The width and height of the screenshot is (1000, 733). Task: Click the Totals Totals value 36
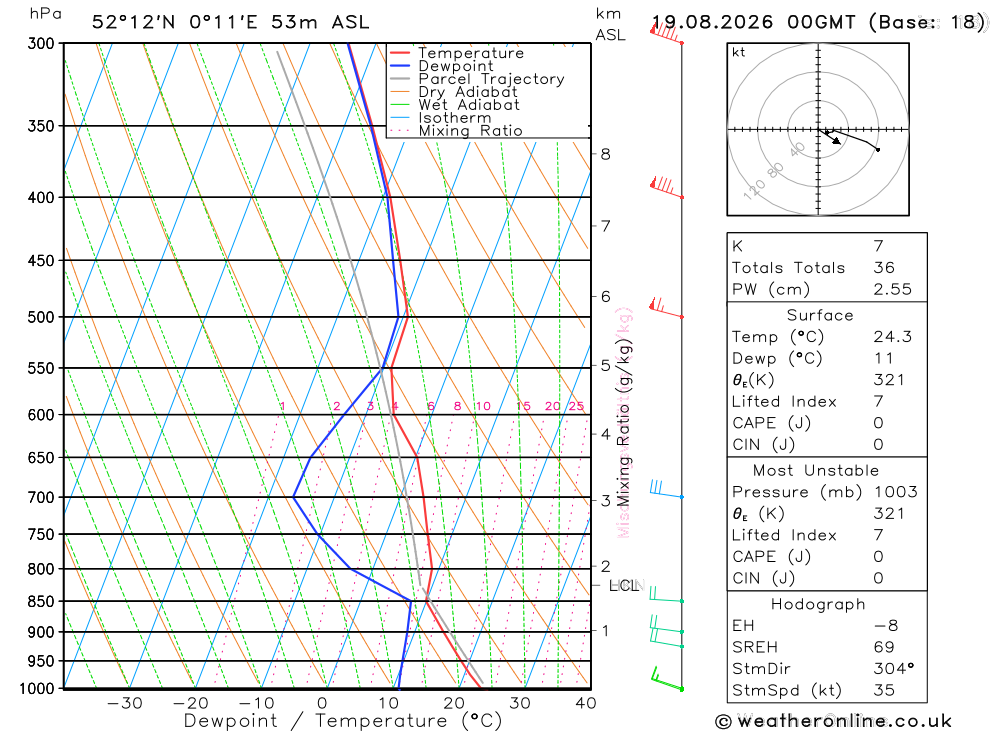[884, 268]
